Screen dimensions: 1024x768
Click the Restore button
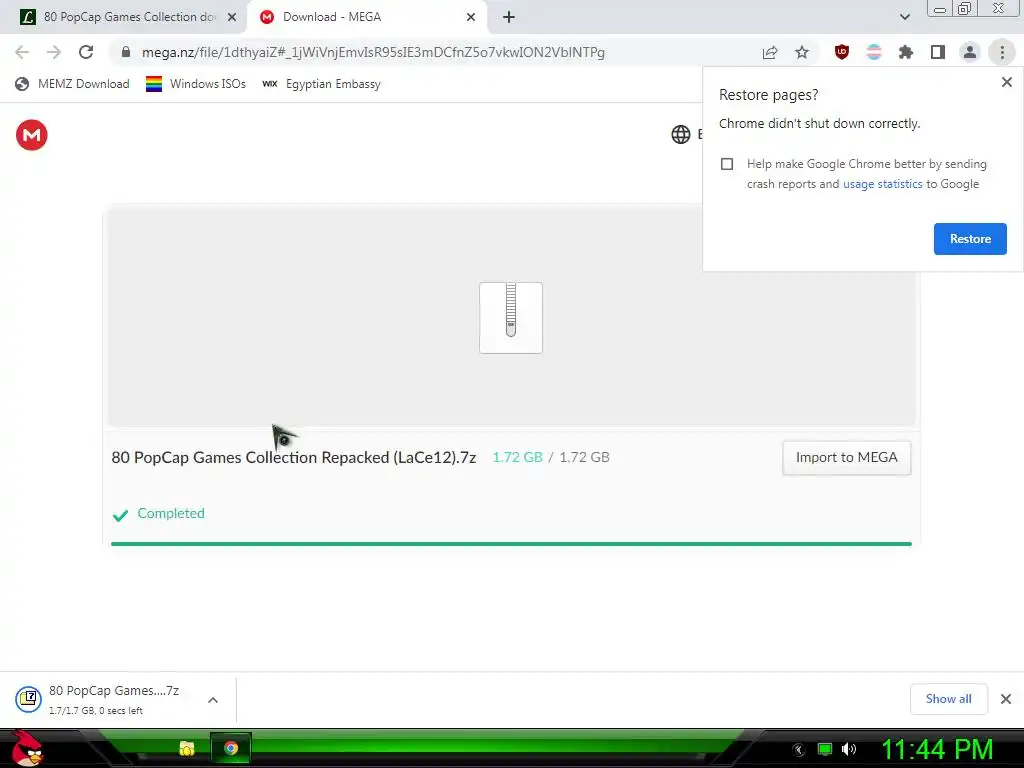pyautogui.click(x=970, y=239)
